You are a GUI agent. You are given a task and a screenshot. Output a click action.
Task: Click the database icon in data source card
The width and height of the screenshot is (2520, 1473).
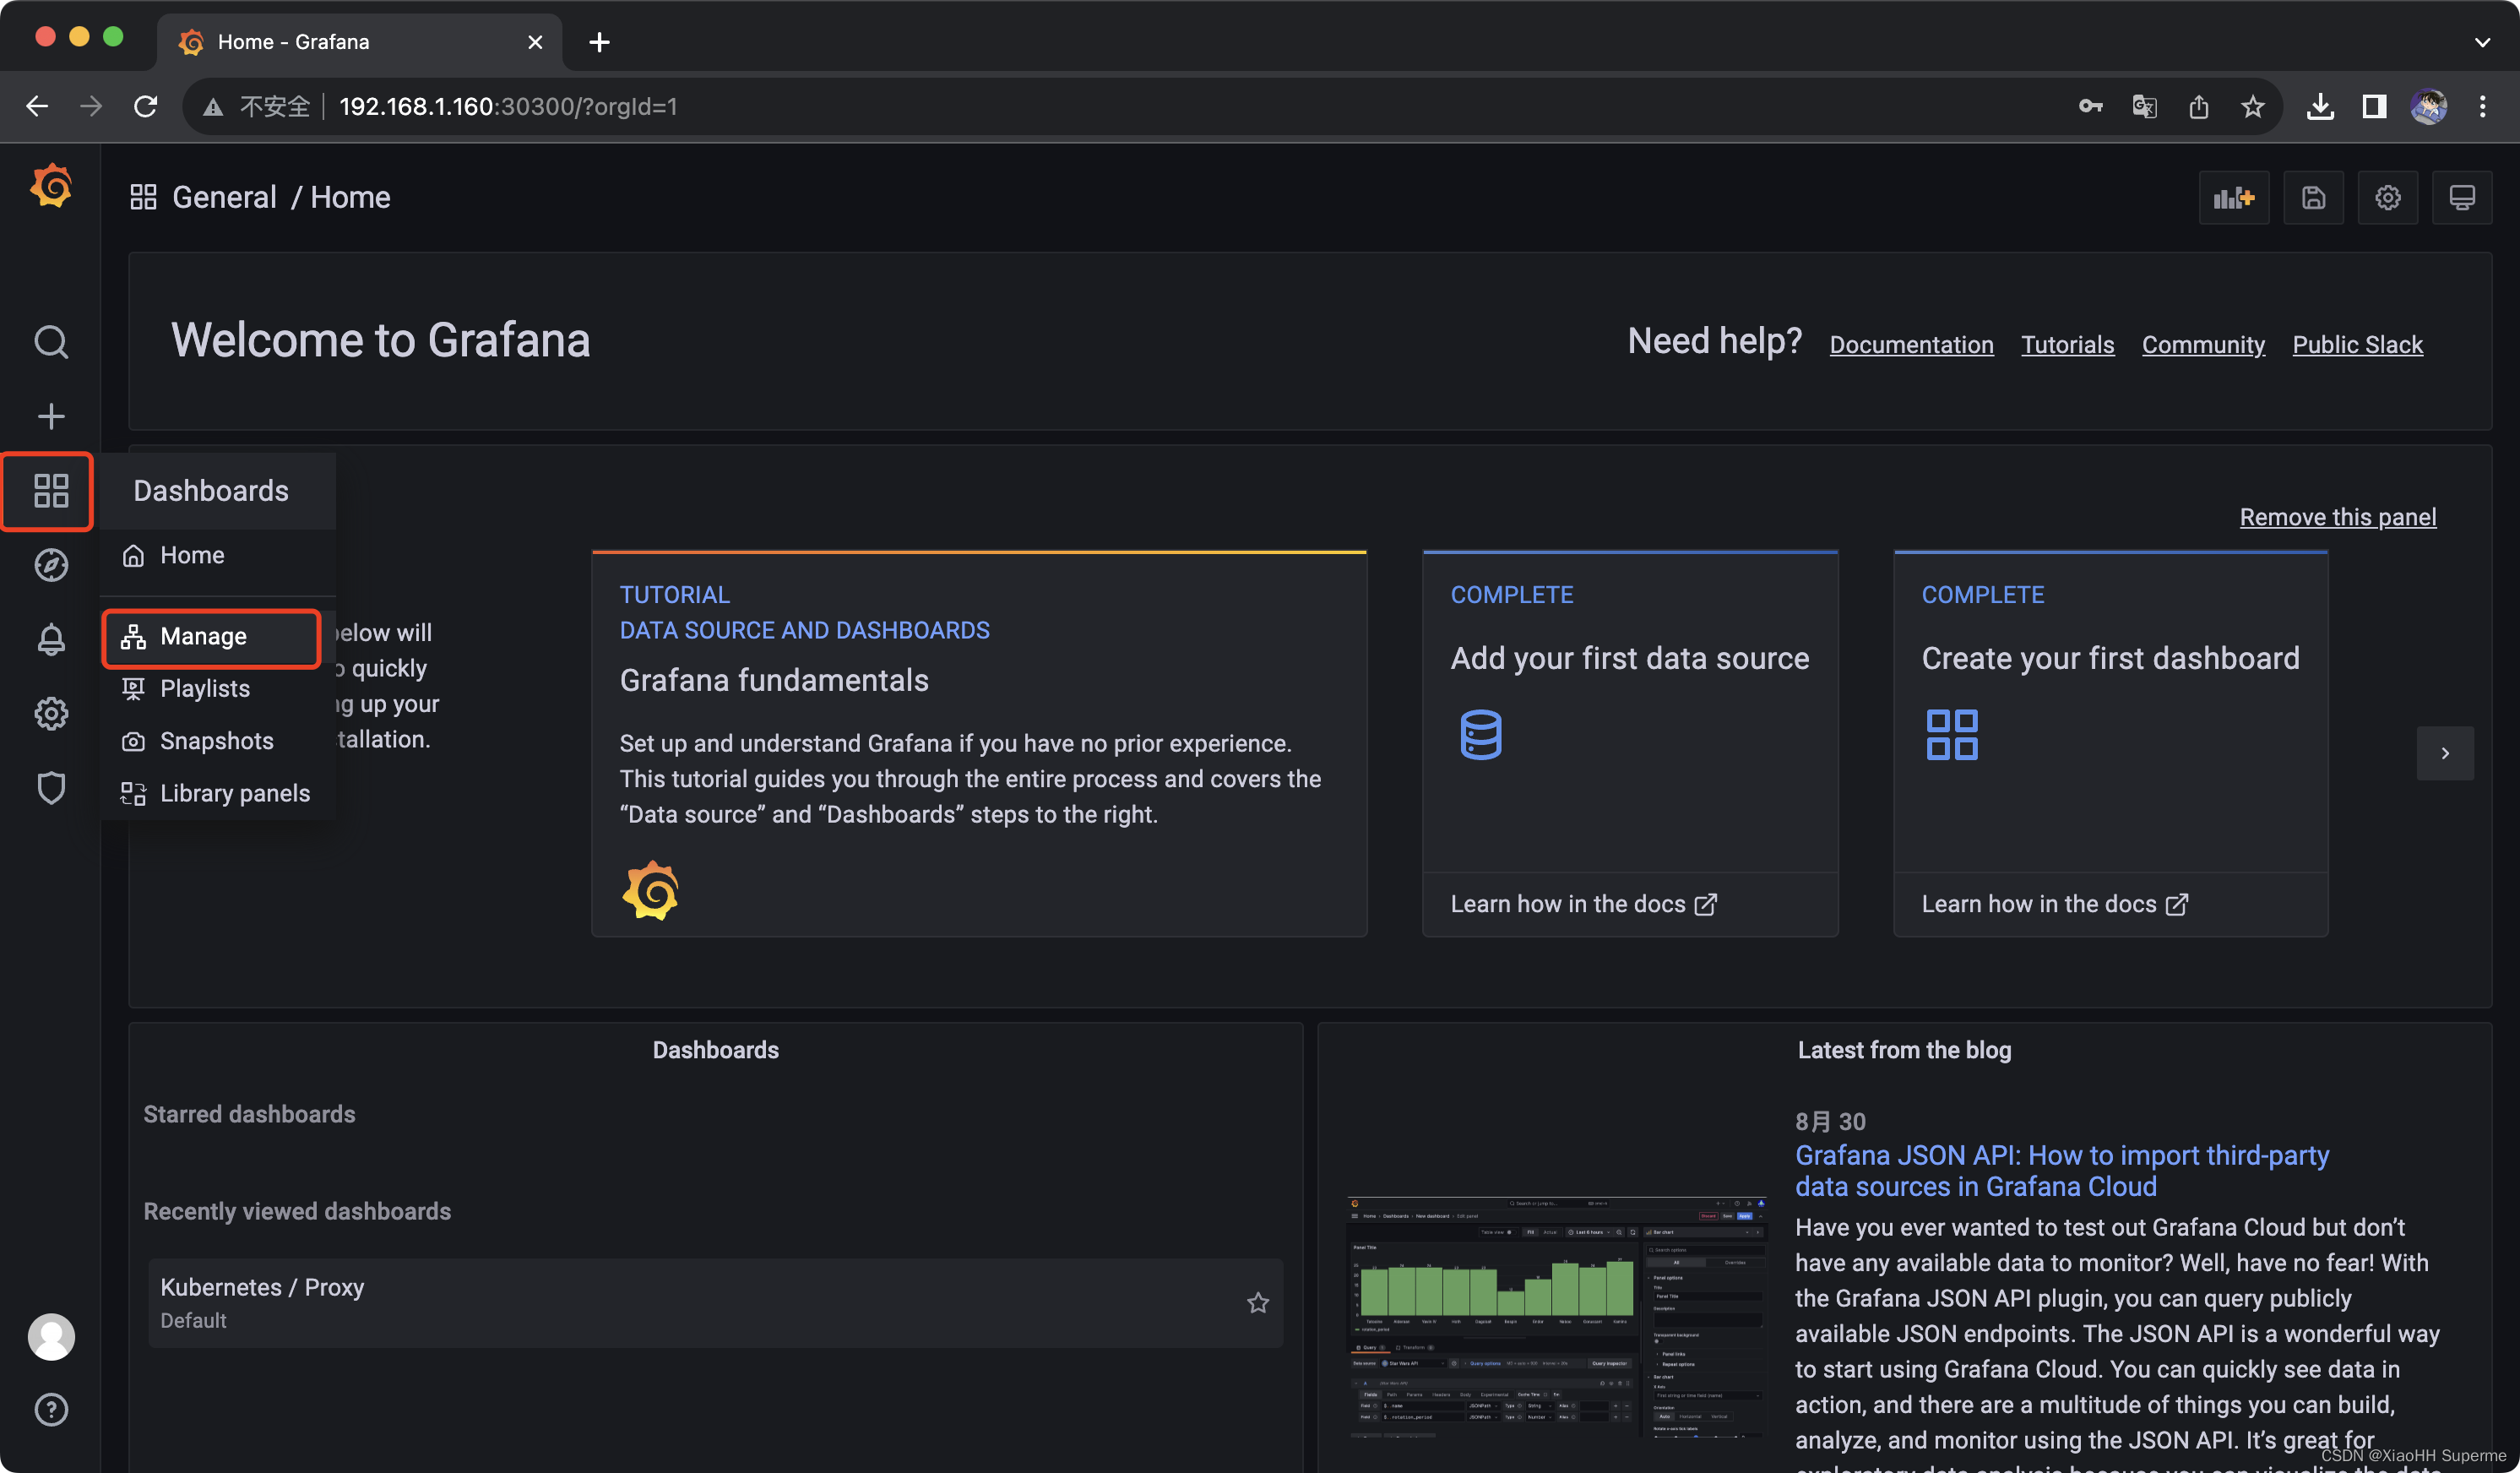point(1480,734)
